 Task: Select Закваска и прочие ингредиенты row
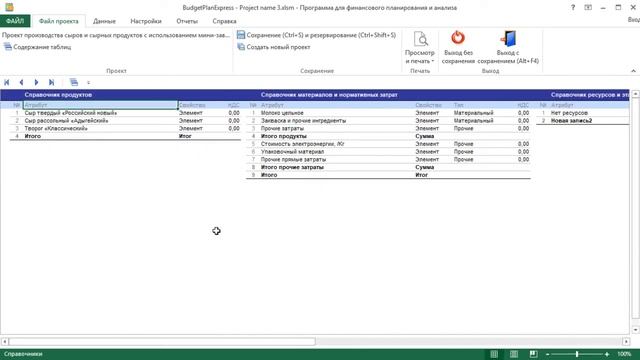(x=388, y=120)
